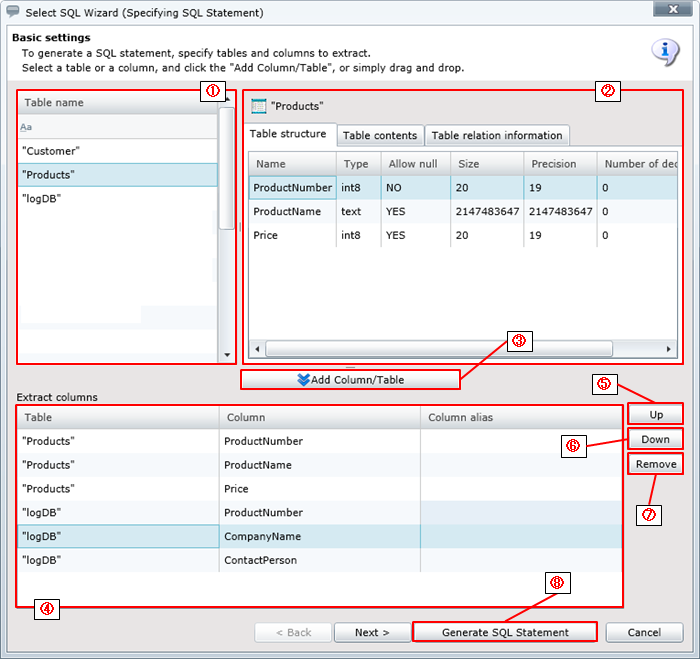Select the logDB CompanyName extract row
Viewport: 700px width, 659px height.
[x=264, y=537]
